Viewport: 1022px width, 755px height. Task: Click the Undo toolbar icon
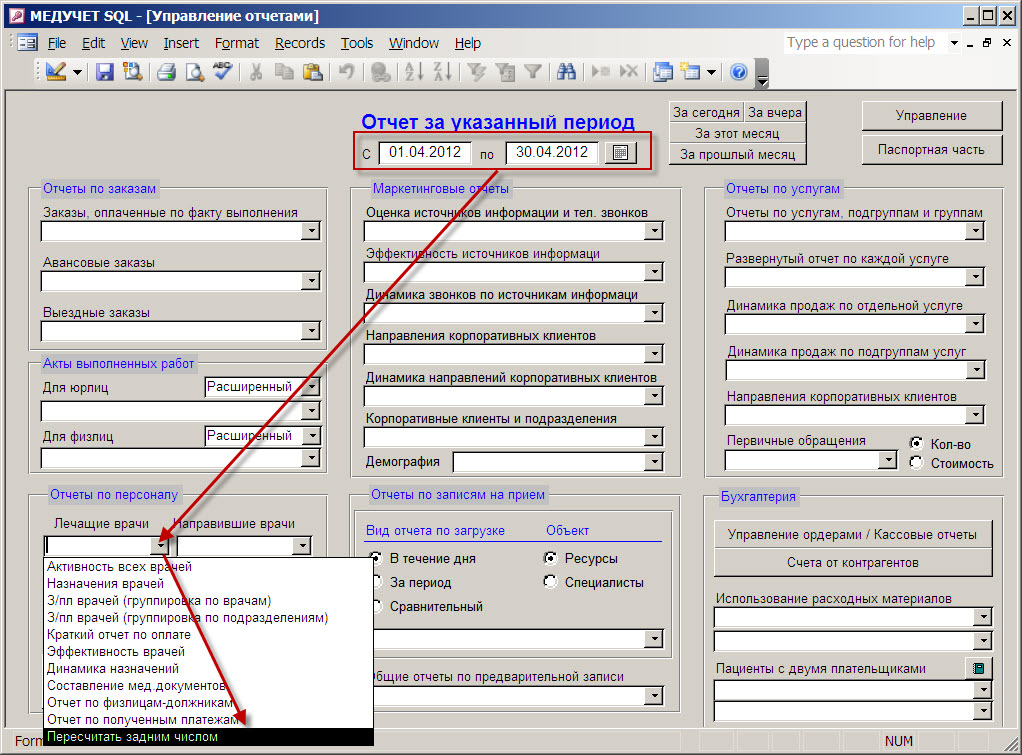(347, 72)
